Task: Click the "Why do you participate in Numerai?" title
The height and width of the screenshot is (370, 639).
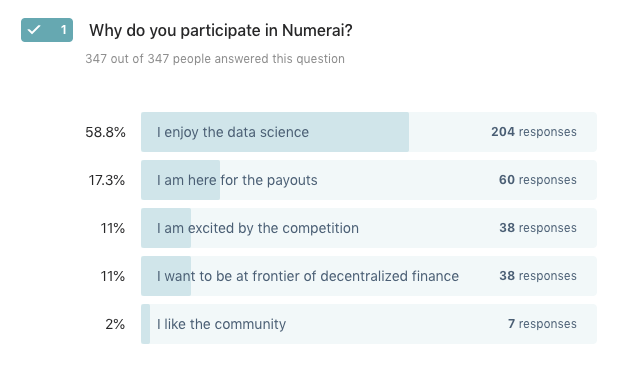Action: [x=221, y=31]
